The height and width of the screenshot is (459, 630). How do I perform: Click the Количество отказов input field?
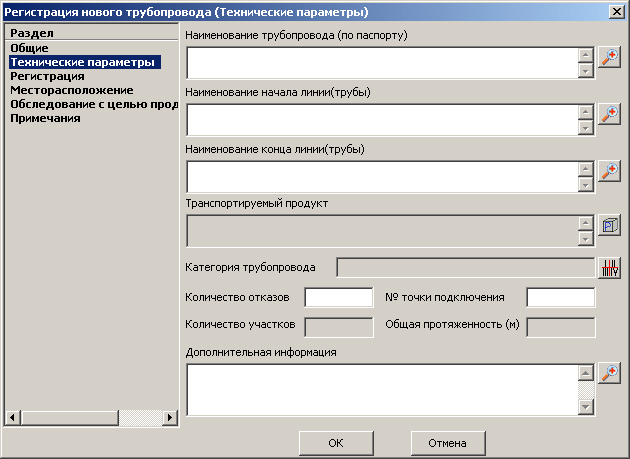(338, 297)
